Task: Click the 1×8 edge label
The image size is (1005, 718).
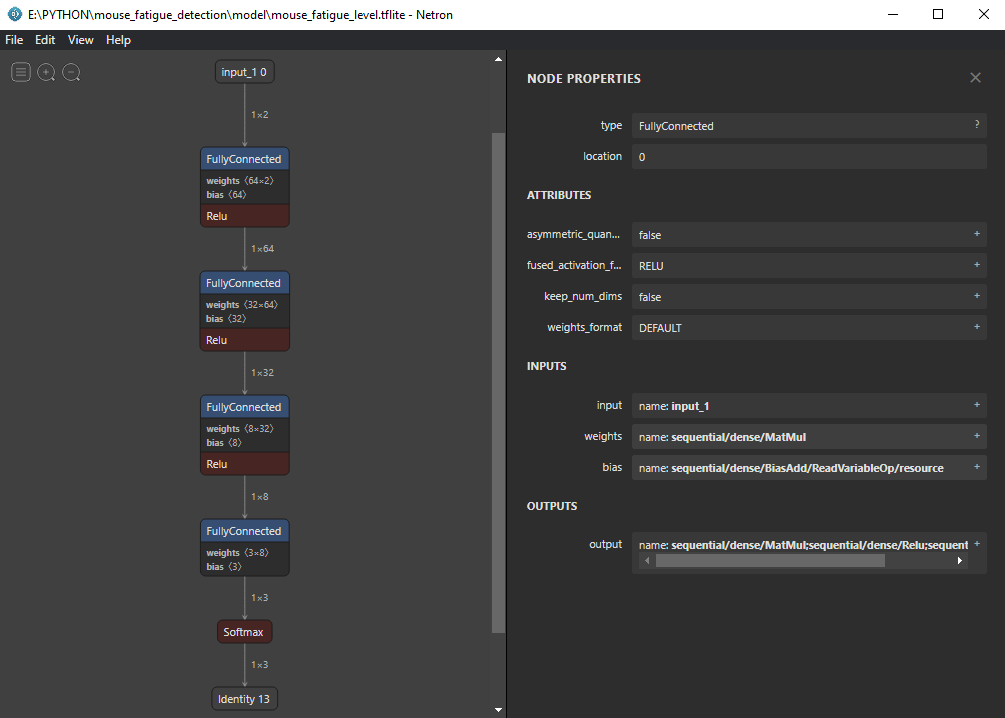Action: 260,497
